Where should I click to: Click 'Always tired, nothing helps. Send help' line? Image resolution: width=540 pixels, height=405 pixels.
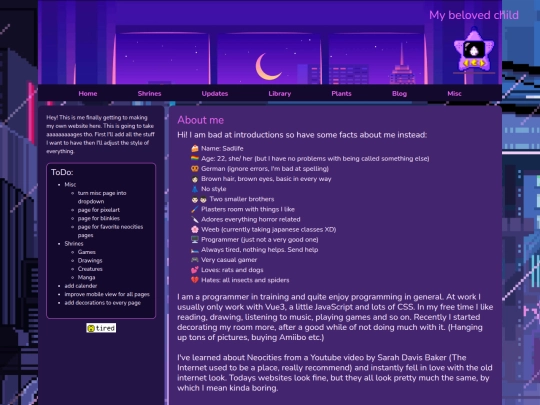click(x=259, y=250)
